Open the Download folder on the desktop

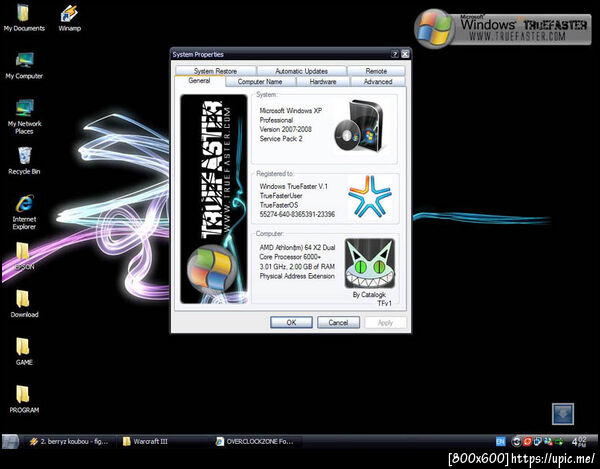pyautogui.click(x=24, y=304)
